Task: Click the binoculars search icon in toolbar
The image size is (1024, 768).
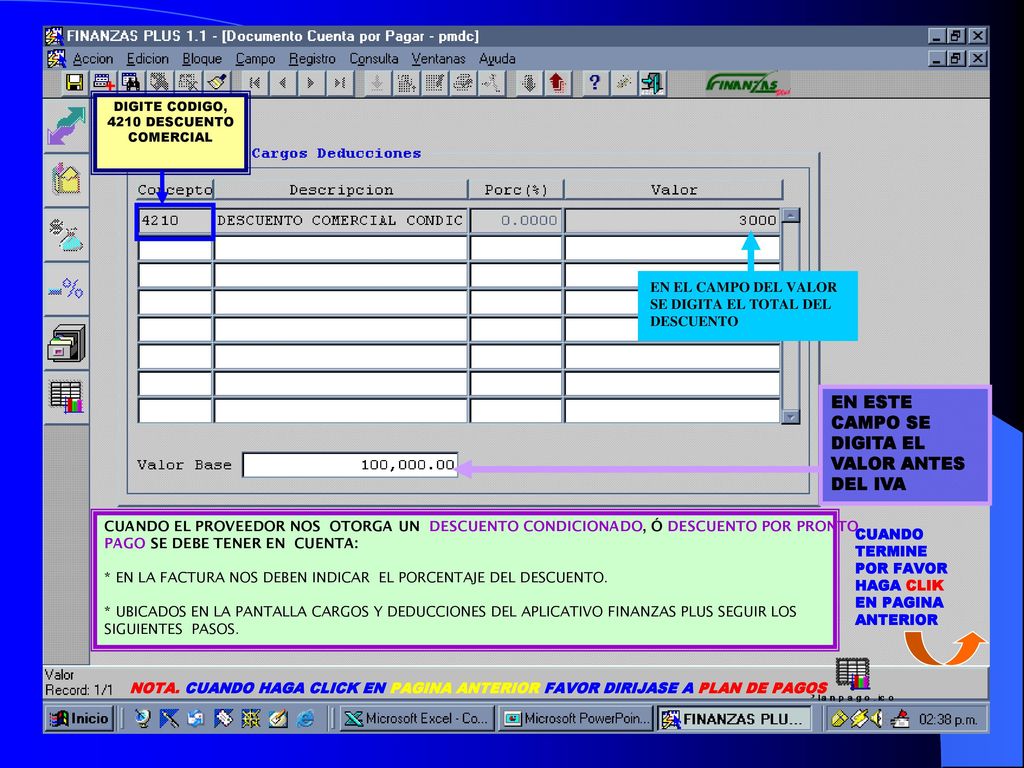Action: pos(131,83)
